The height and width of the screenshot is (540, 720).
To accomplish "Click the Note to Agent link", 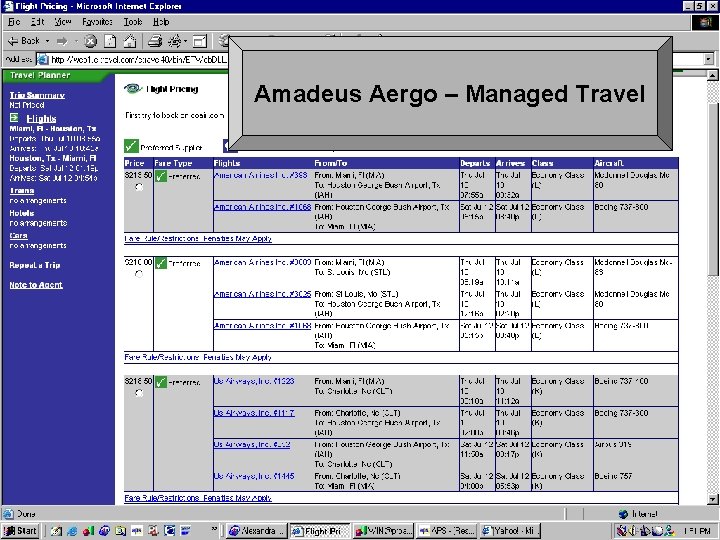I will tap(36, 285).
